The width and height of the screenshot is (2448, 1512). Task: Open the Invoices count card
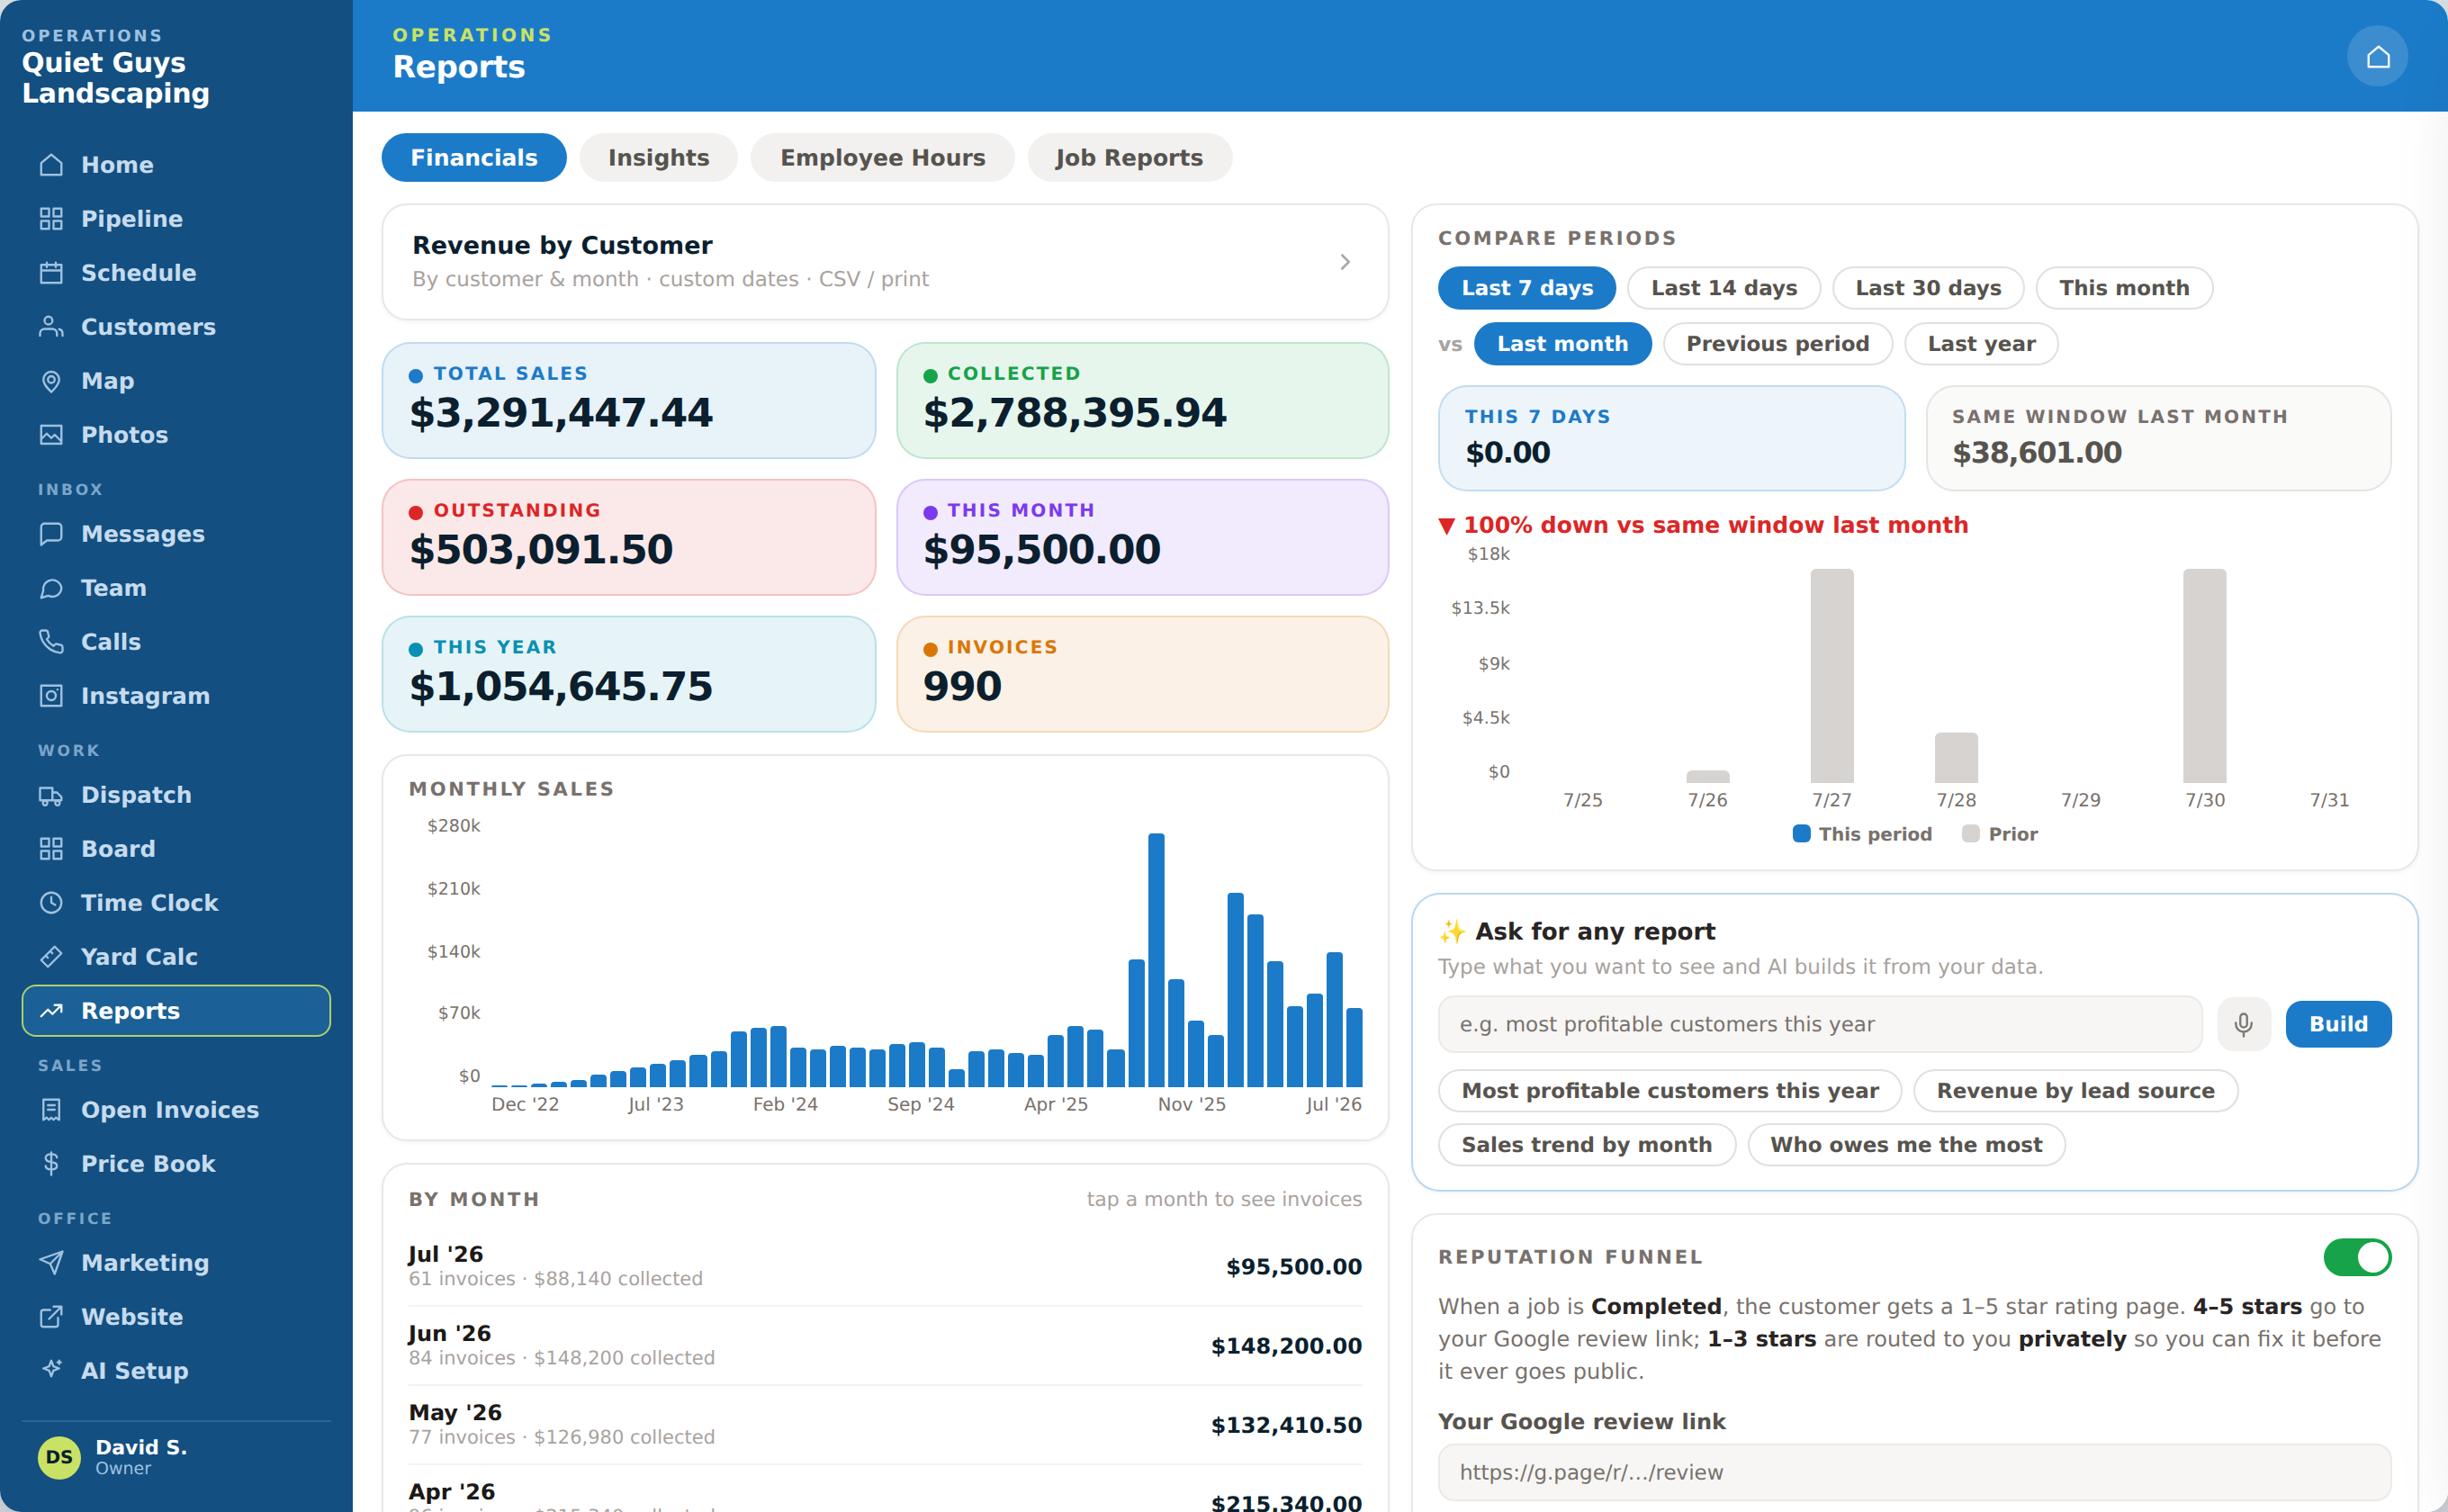1142,675
